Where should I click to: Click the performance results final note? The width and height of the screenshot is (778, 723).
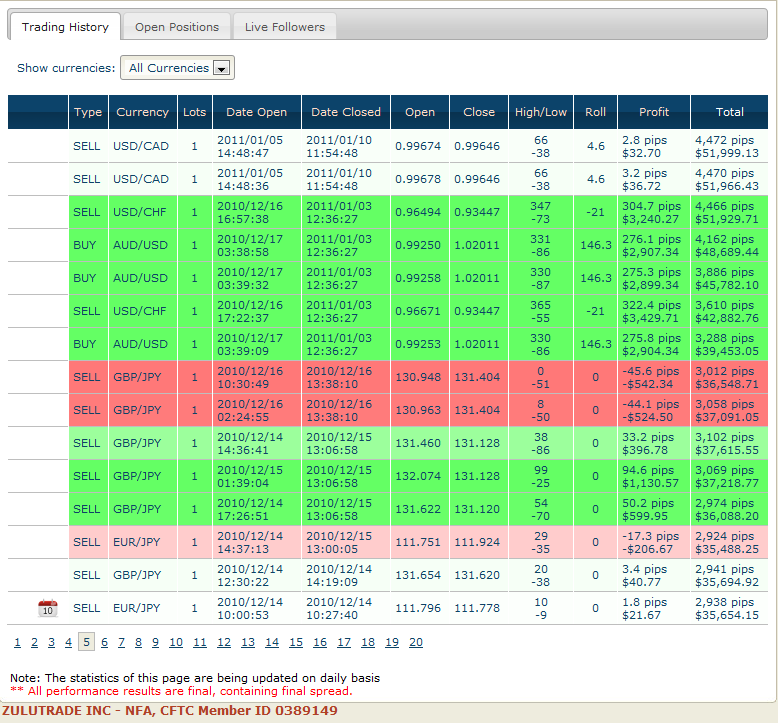182,691
